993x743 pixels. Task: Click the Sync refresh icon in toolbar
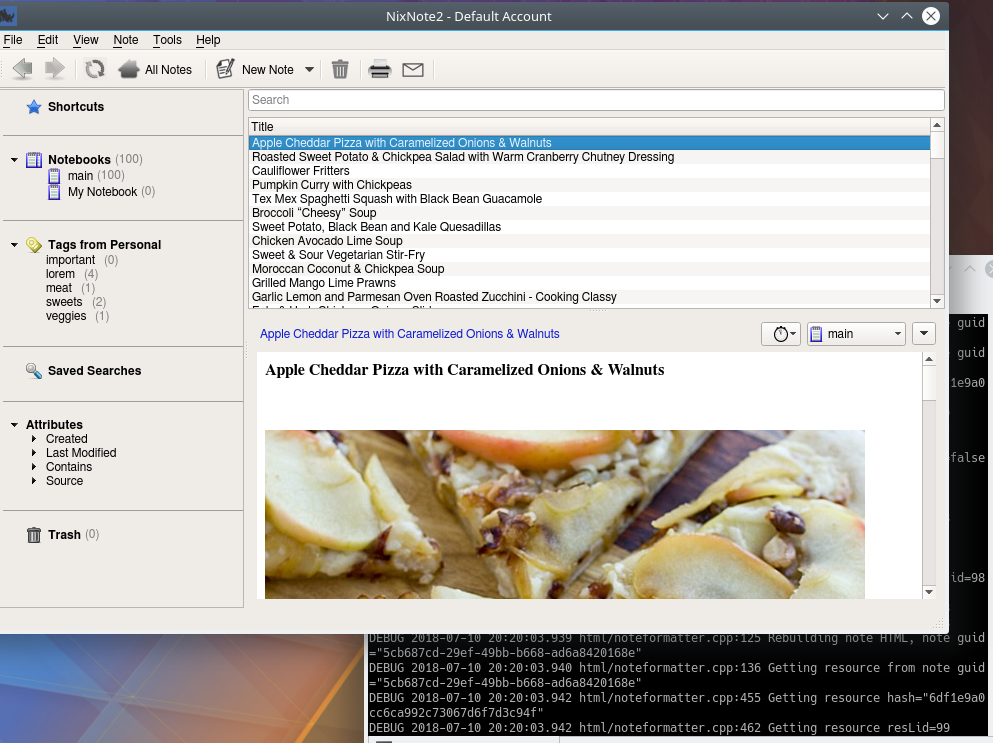pyautogui.click(x=95, y=69)
